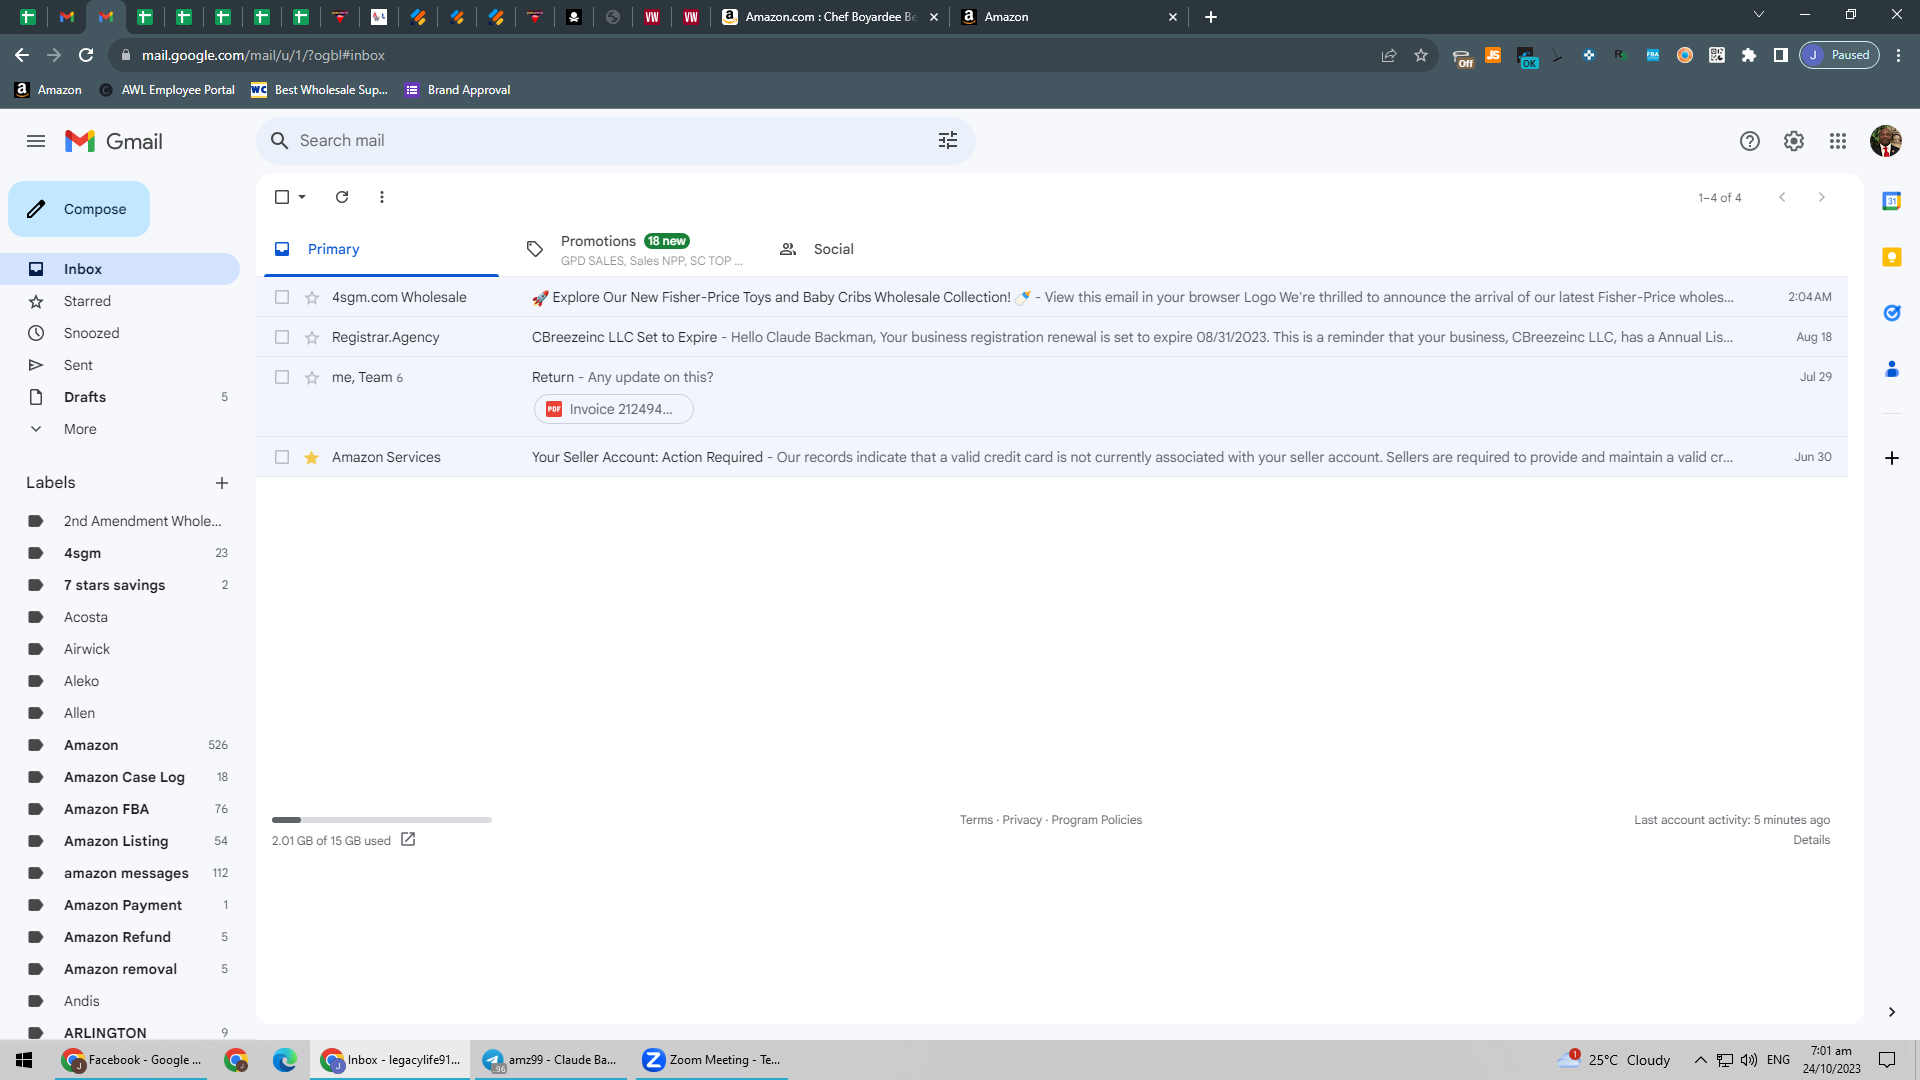
Task: Open Zoom Meeting taskbar item
Action: [711, 1060]
